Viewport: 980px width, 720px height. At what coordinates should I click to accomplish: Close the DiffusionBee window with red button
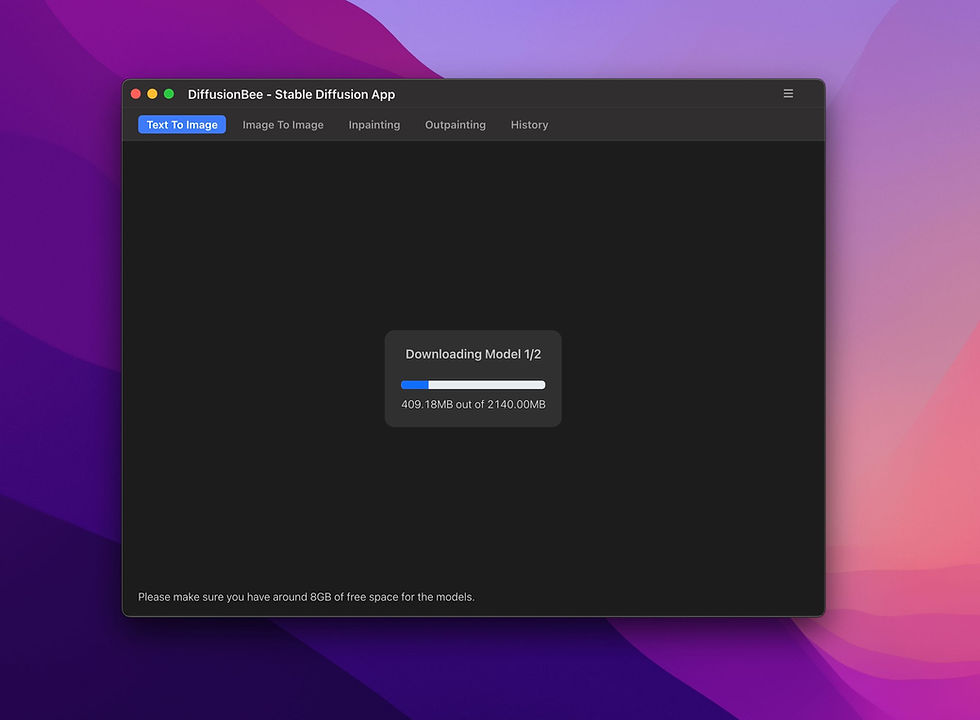click(136, 94)
